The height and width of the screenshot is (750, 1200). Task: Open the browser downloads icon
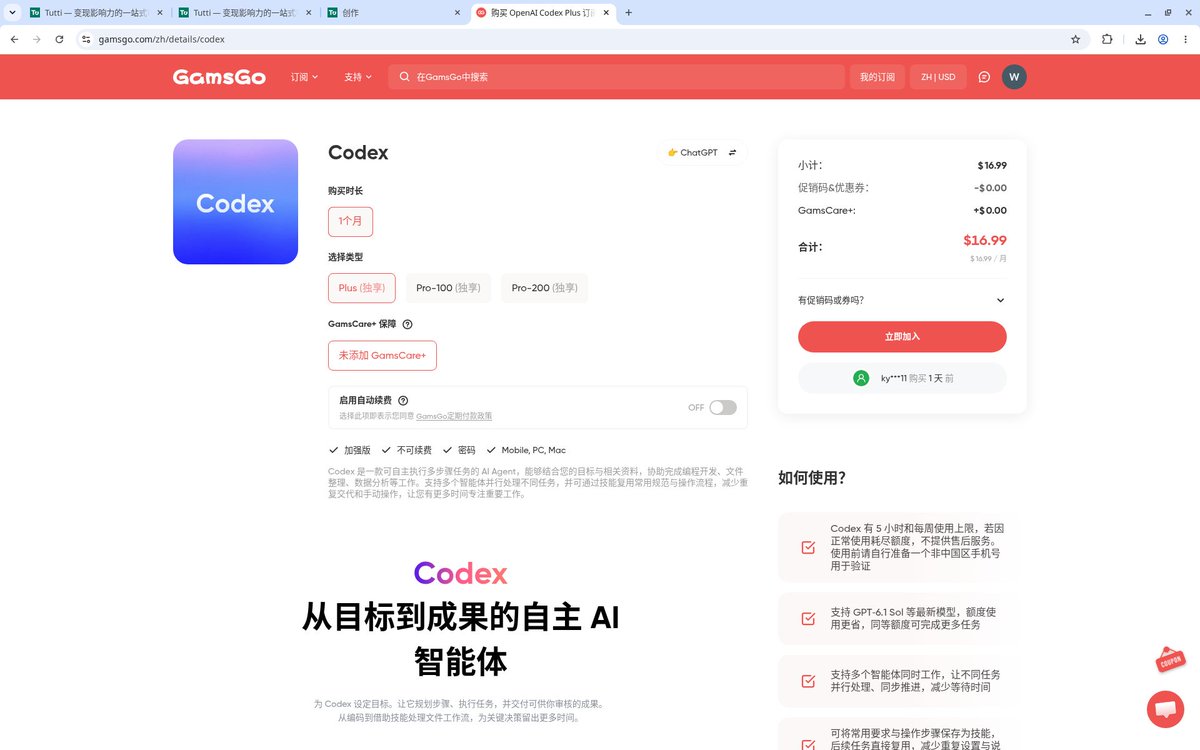click(x=1141, y=39)
